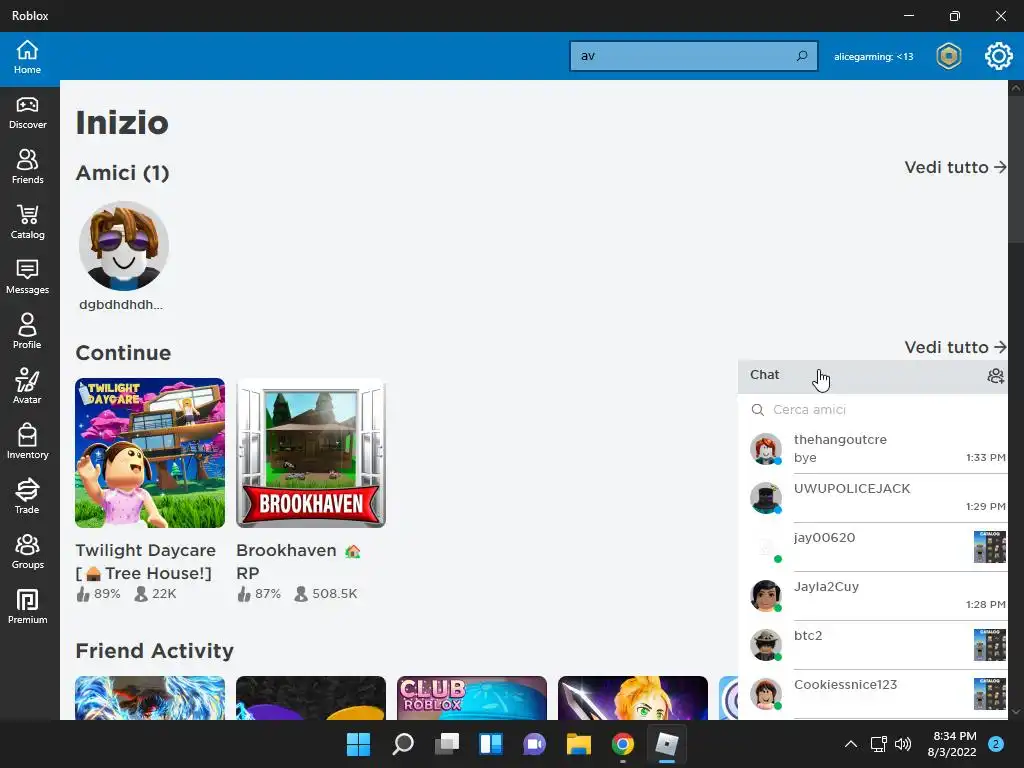Open the settings gear in the top bar
The image size is (1024, 768).
coord(999,56)
